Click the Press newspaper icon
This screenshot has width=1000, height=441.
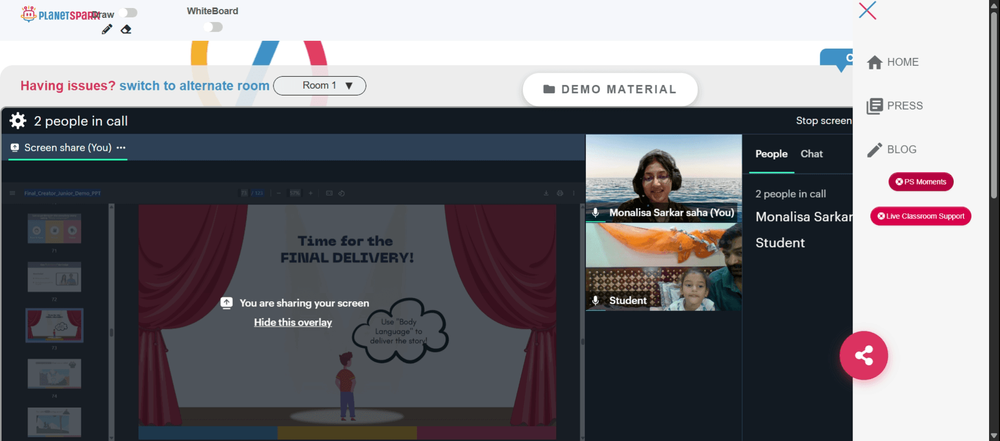coord(874,106)
